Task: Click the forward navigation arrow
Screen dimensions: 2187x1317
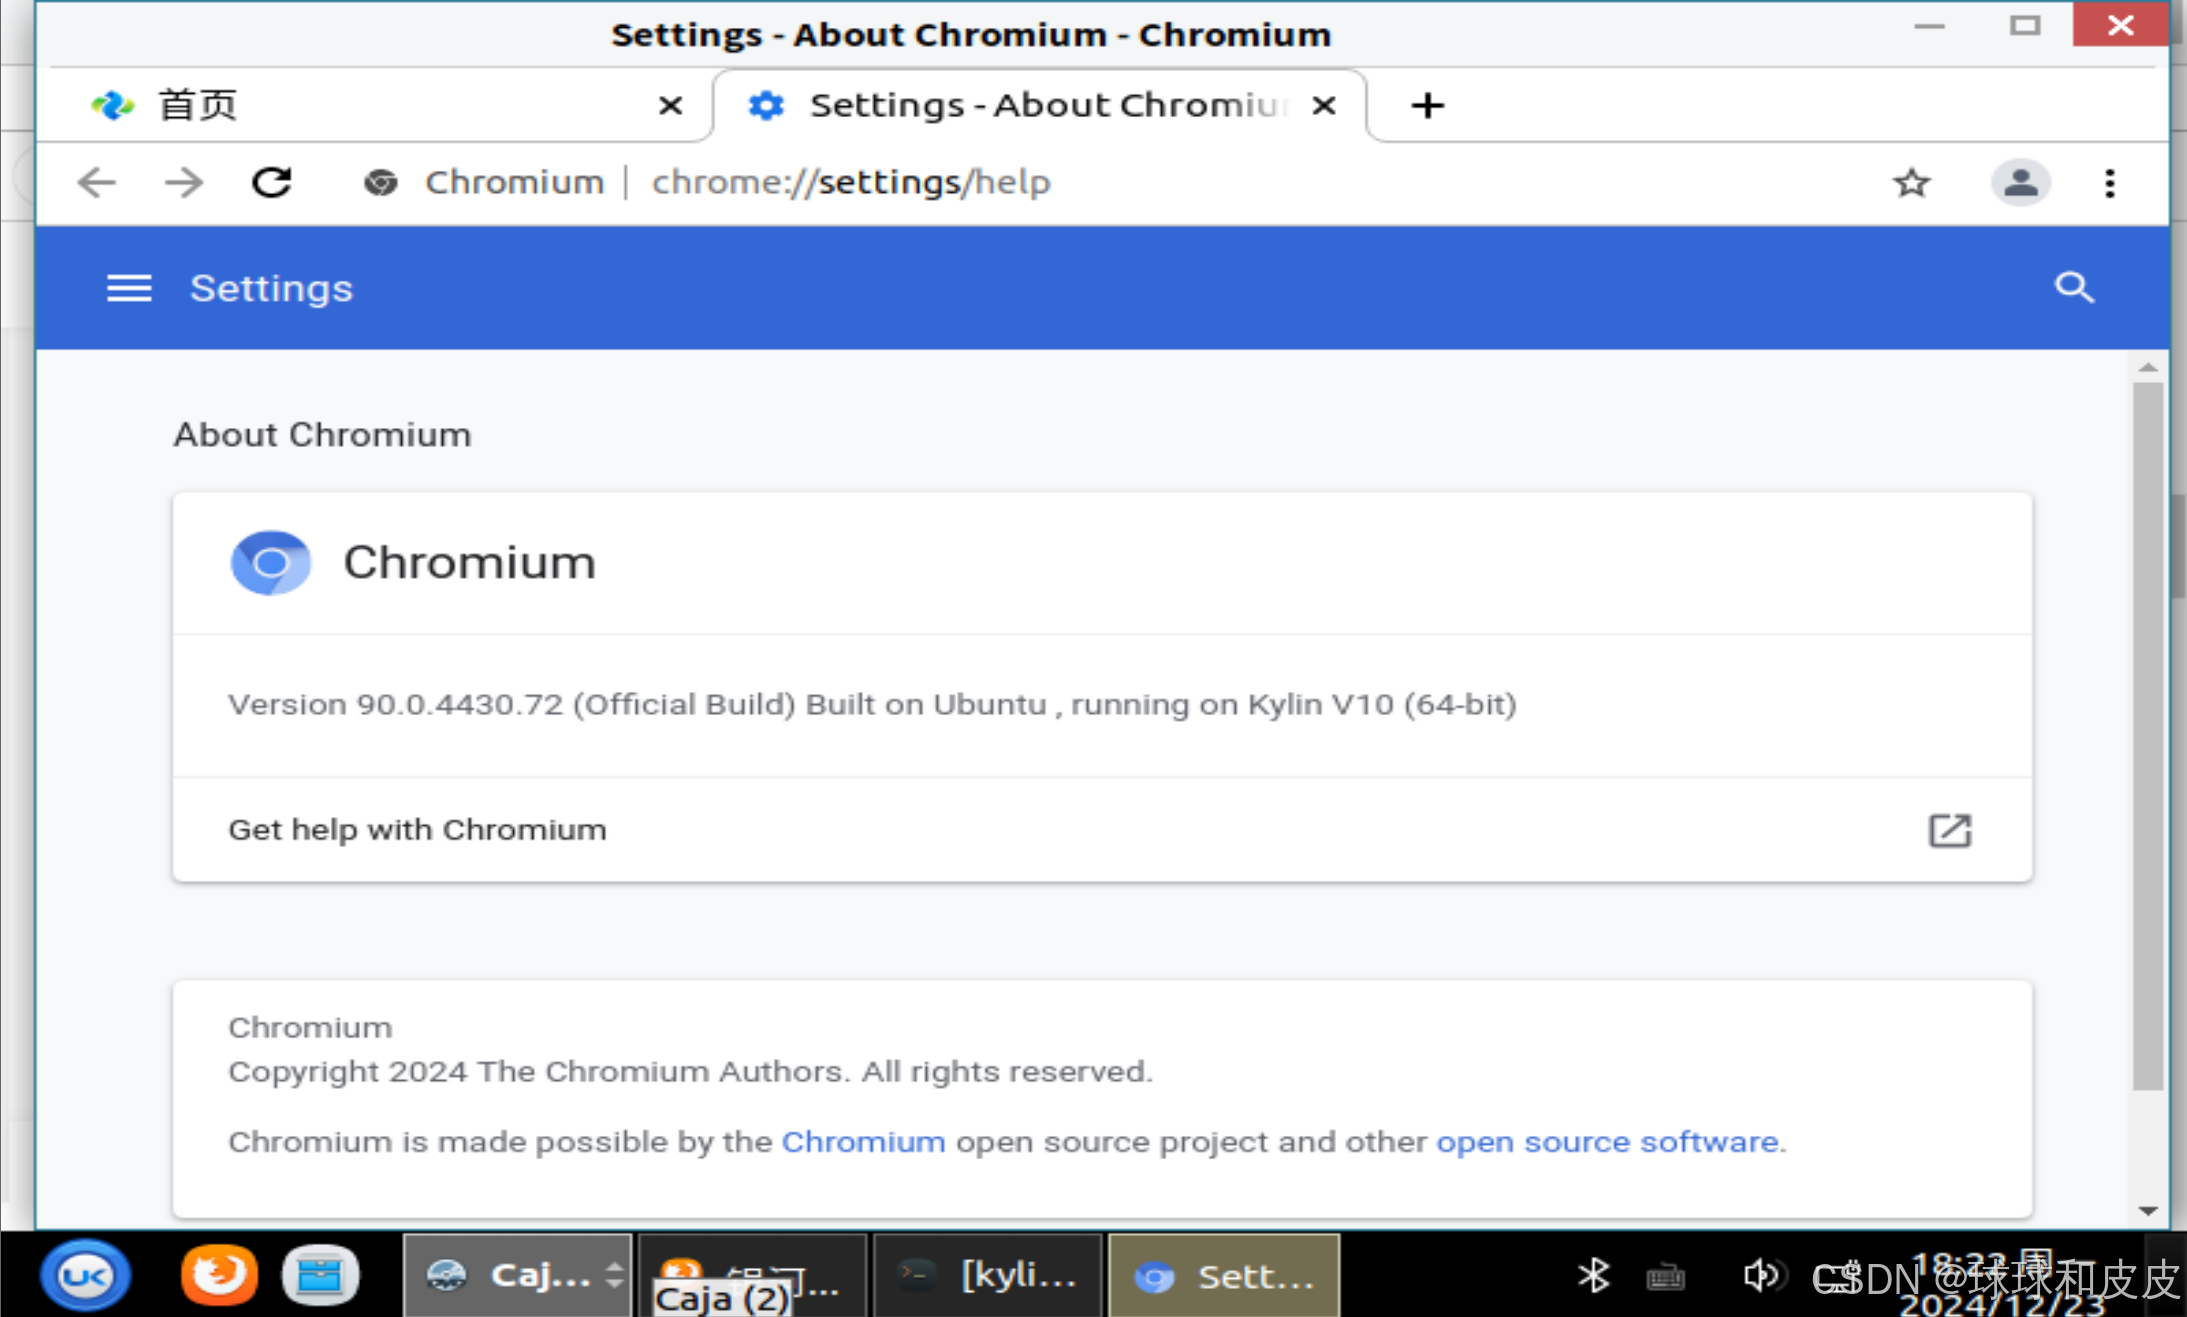Action: 184,183
